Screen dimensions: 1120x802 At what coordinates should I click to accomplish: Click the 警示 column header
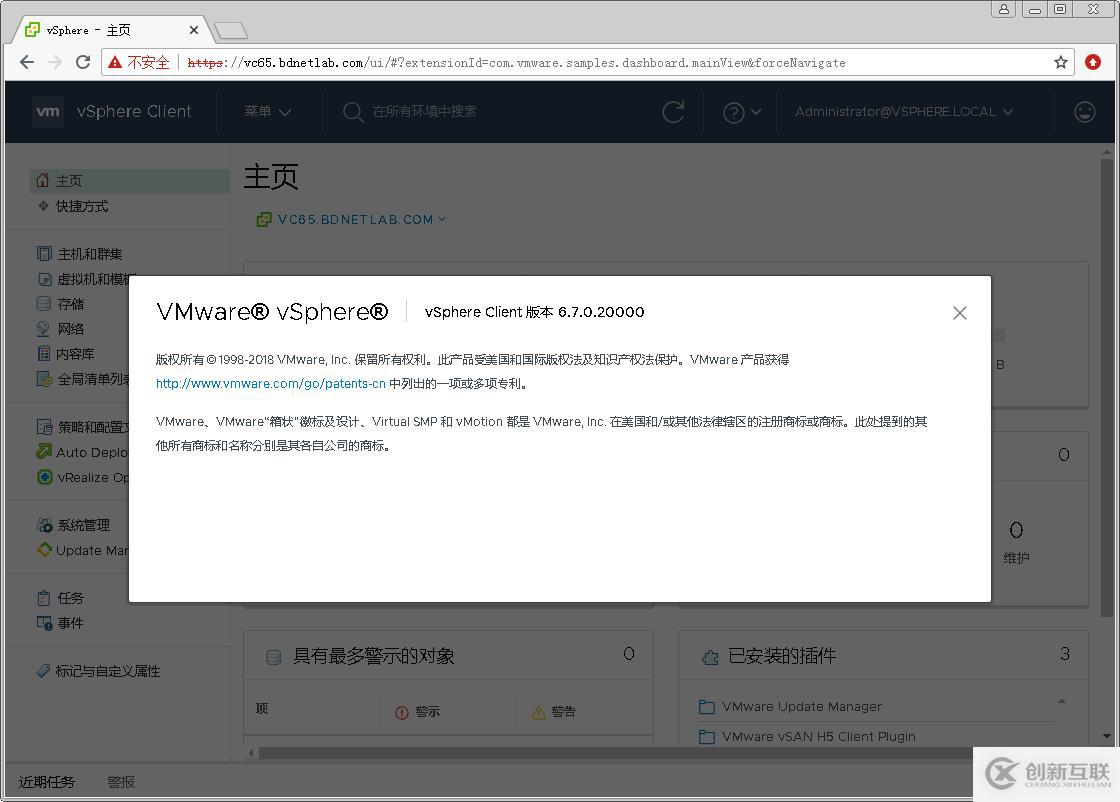coord(428,711)
